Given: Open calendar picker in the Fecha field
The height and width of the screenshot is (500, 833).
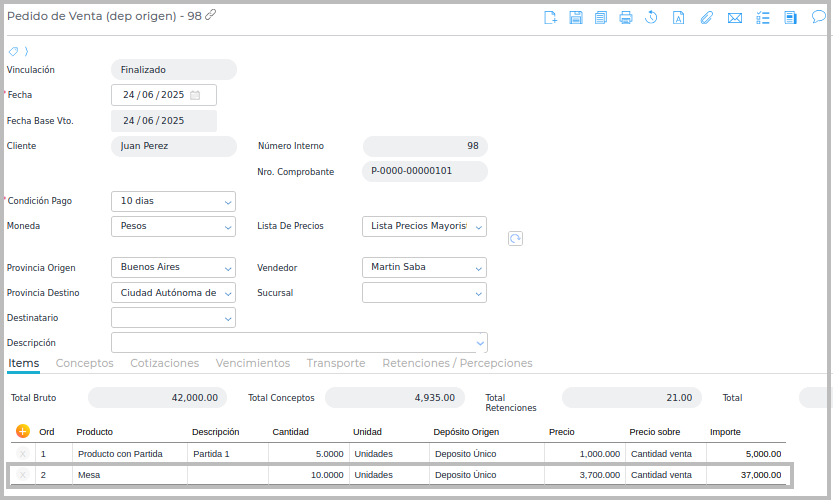Looking at the screenshot, I should (195, 95).
